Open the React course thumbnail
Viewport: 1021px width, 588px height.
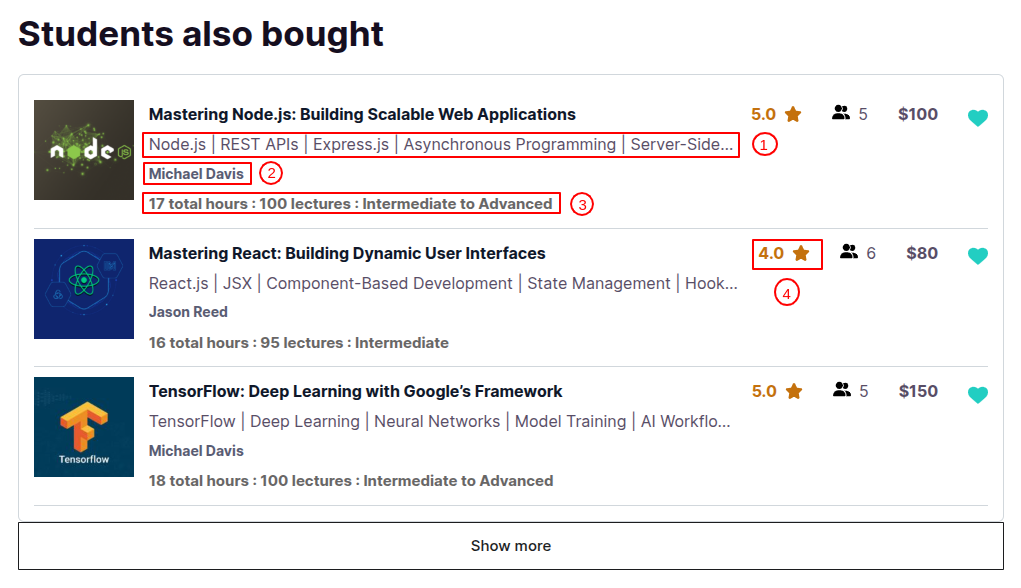pyautogui.click(x=84, y=288)
